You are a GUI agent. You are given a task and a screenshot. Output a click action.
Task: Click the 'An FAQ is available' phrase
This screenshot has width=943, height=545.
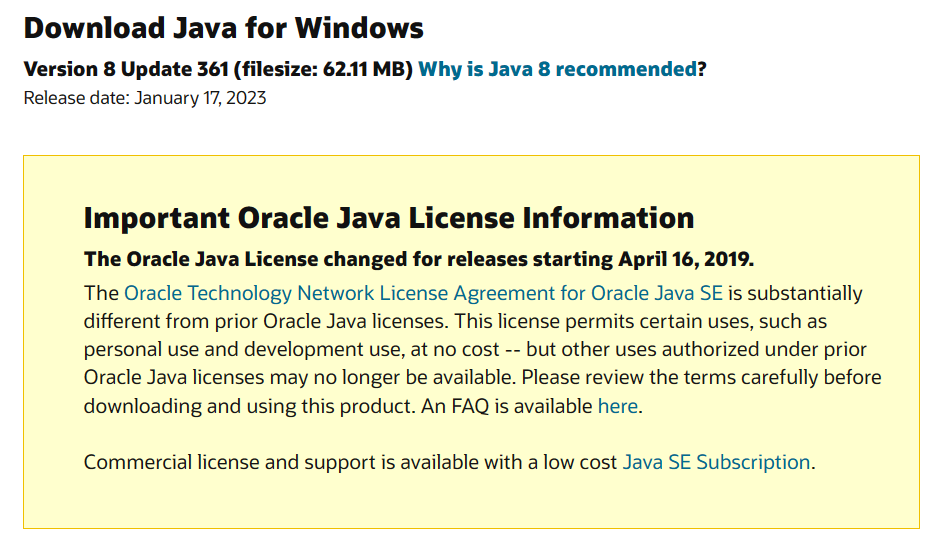[506, 406]
